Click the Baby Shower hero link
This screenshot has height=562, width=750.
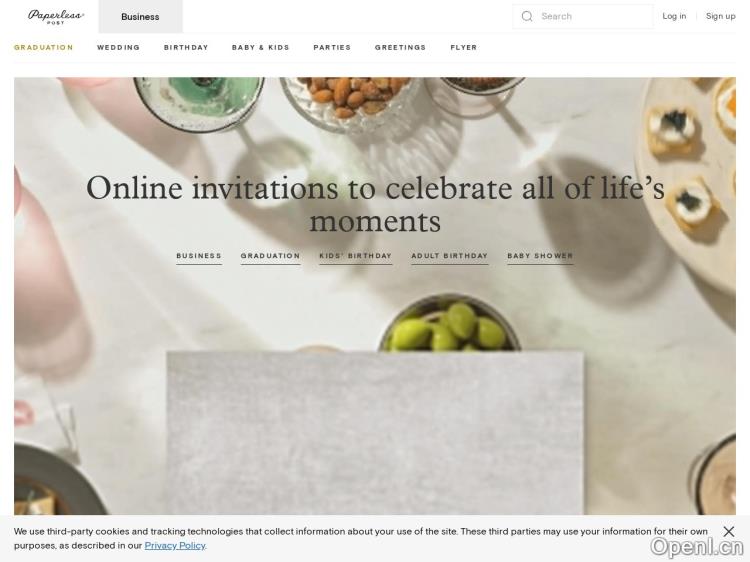540,256
